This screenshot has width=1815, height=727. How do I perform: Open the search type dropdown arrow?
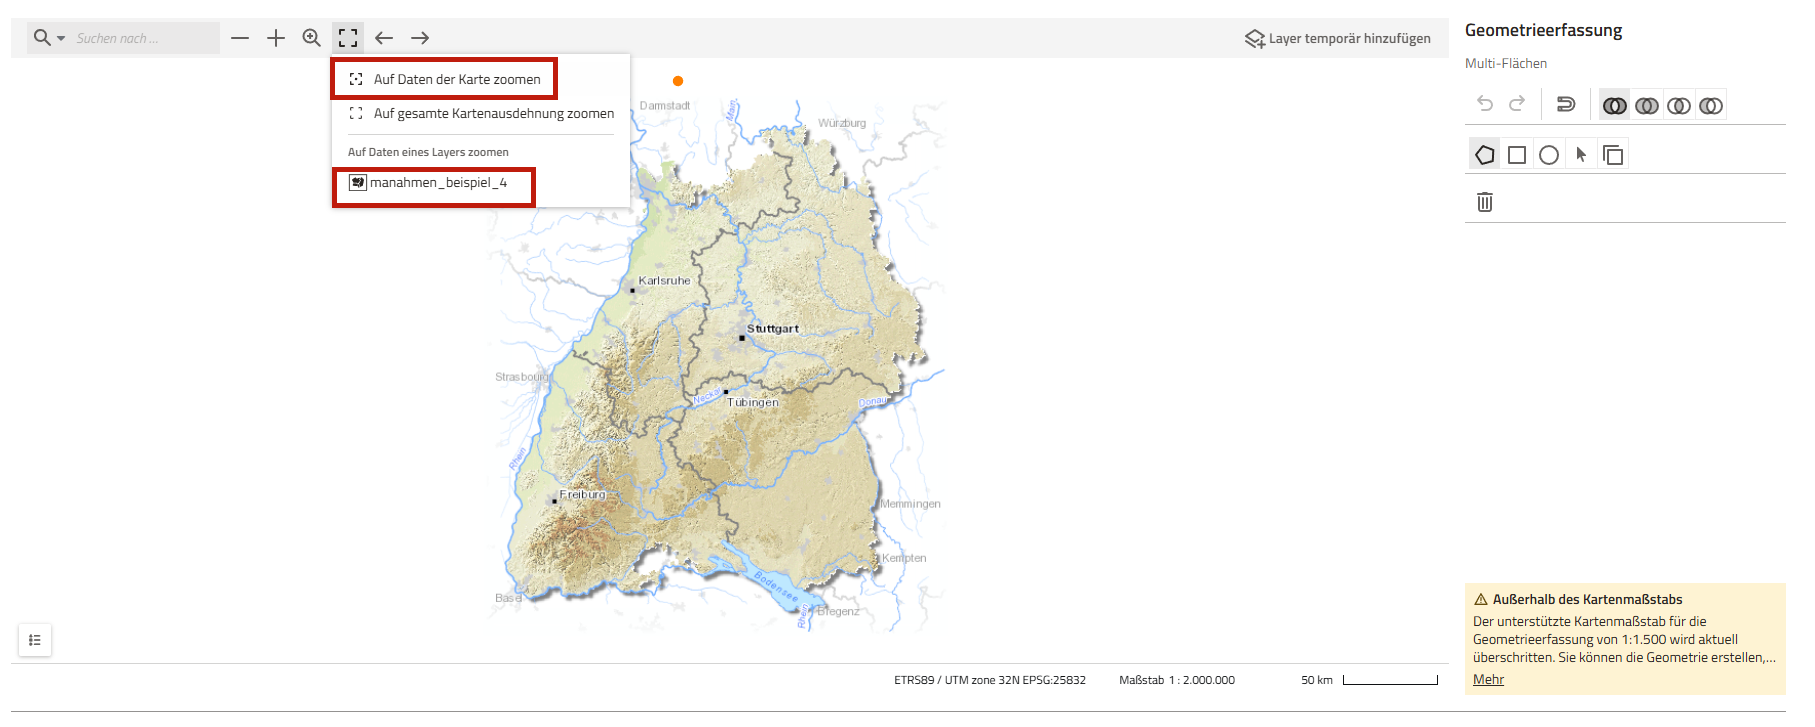click(61, 39)
